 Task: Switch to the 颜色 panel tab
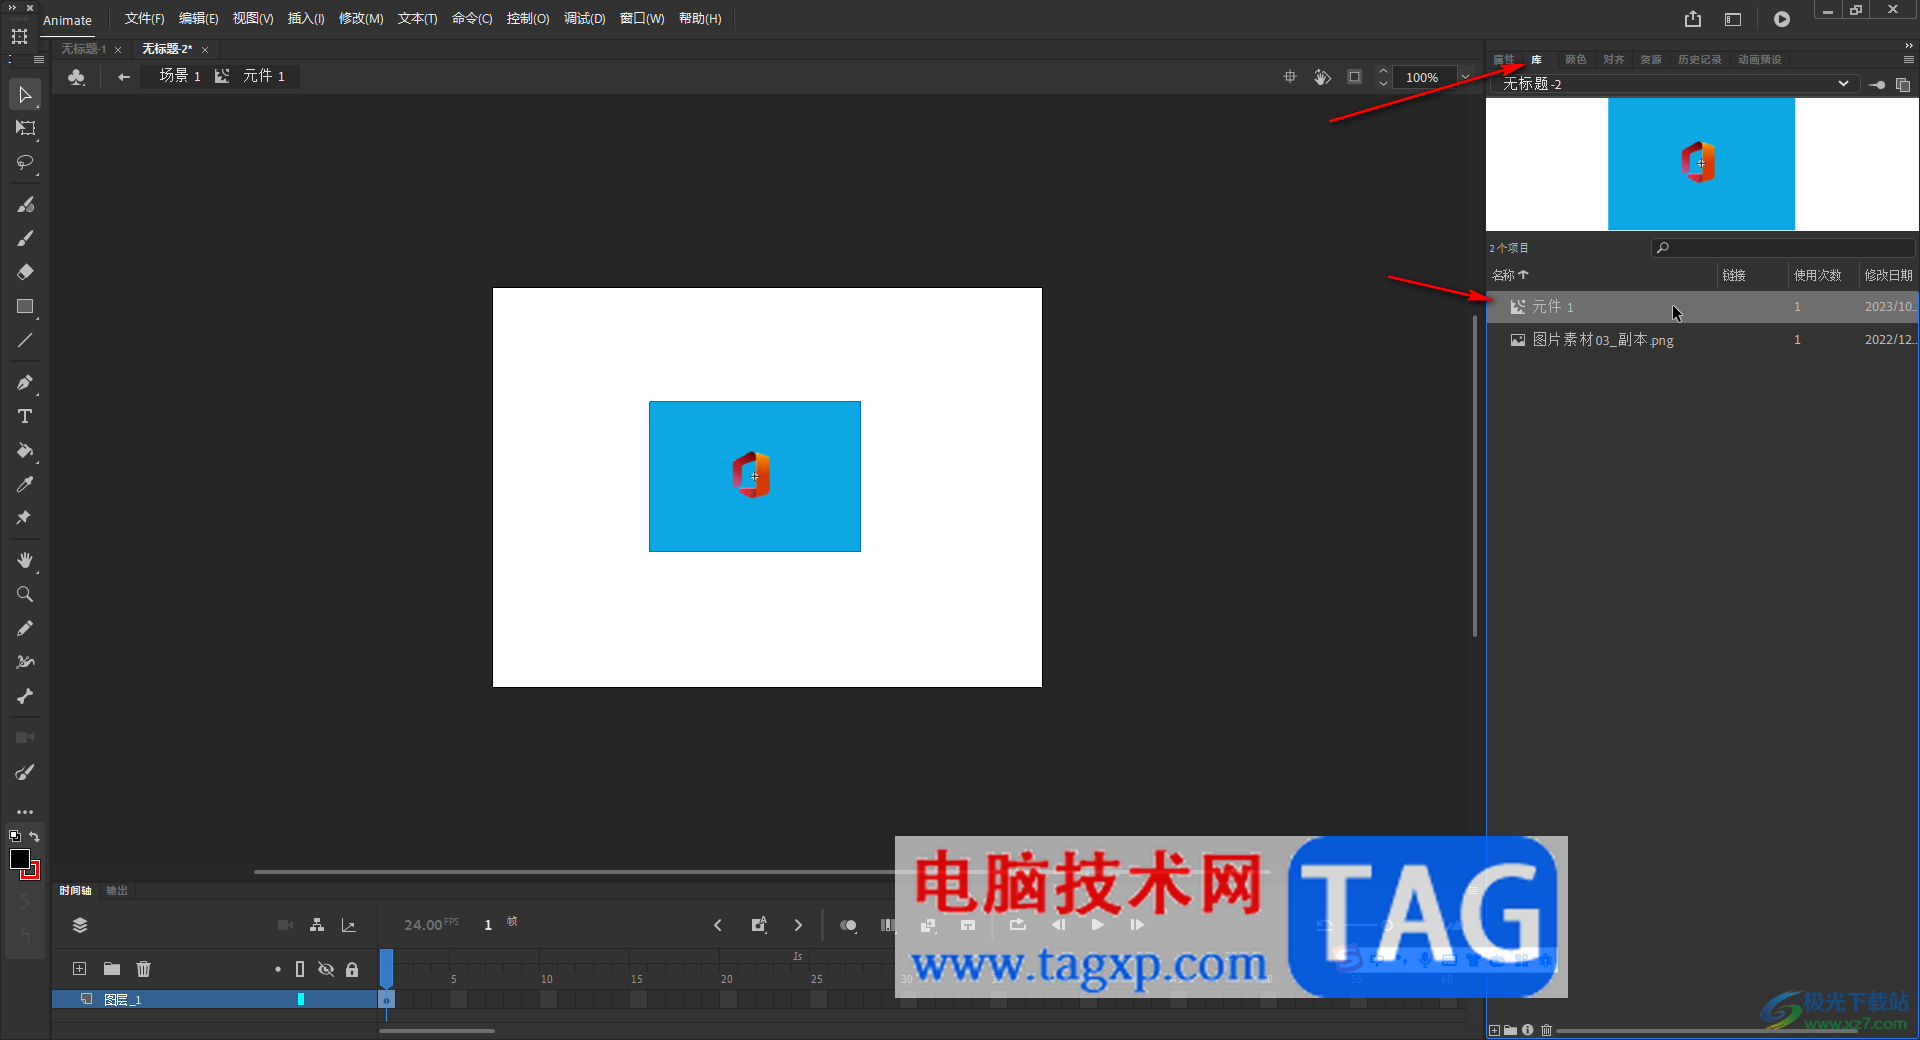point(1575,60)
